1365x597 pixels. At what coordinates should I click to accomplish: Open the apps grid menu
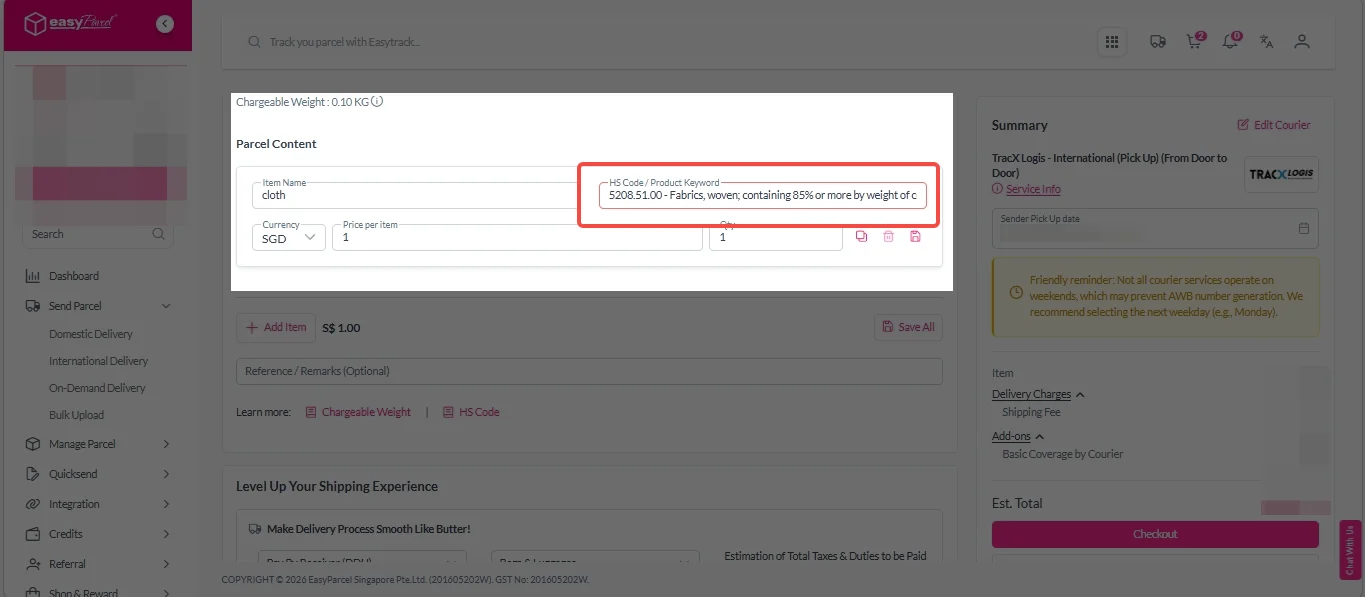(x=1111, y=42)
